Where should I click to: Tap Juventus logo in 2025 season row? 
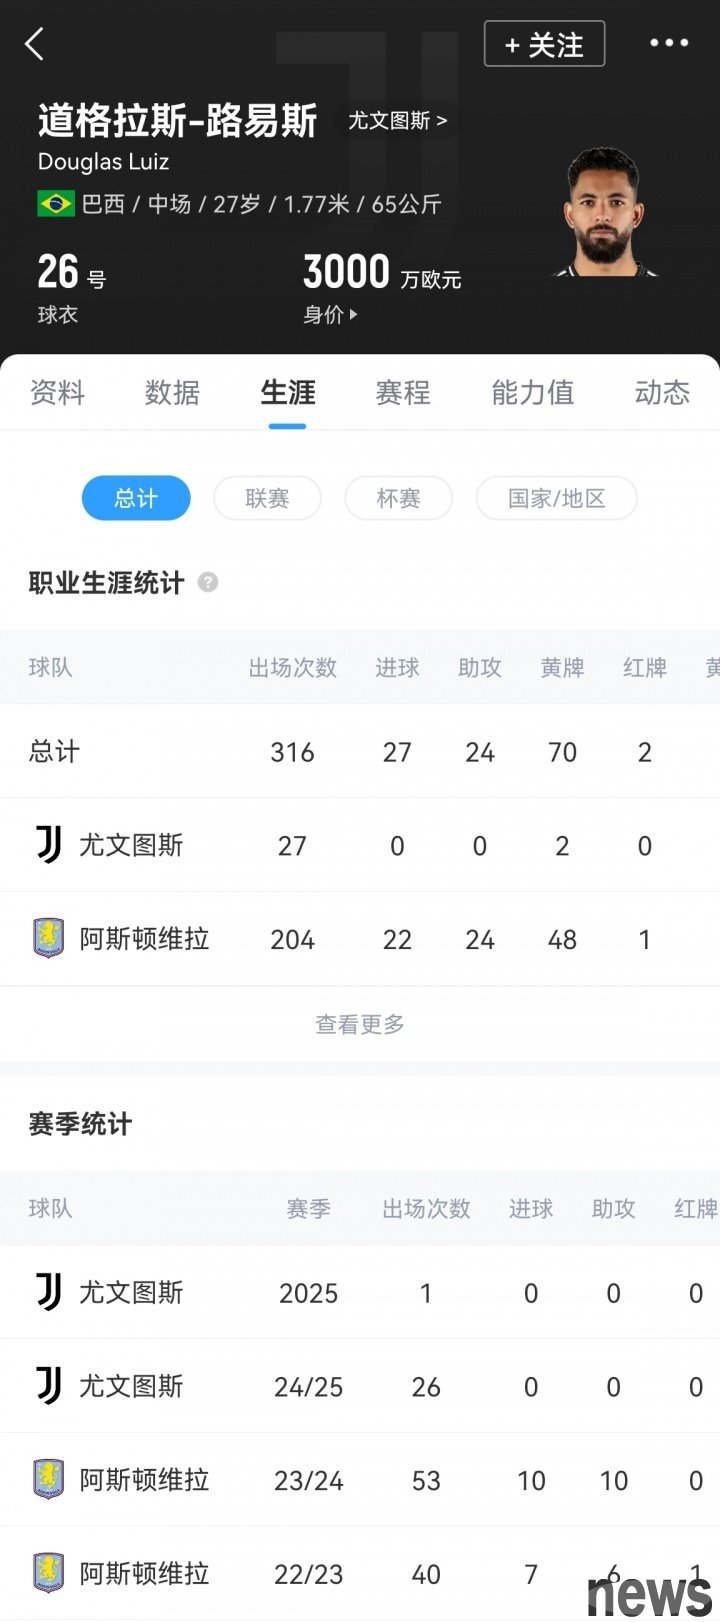(49, 1292)
